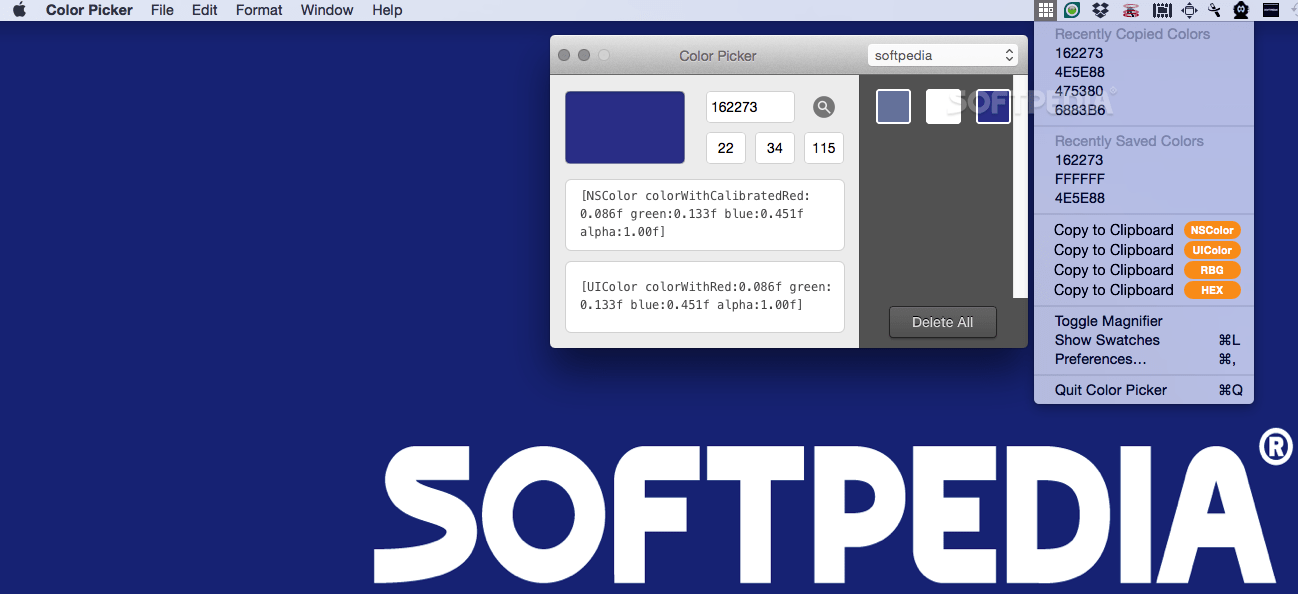
Task: Open the softpedia palette dropdown
Action: (x=941, y=55)
